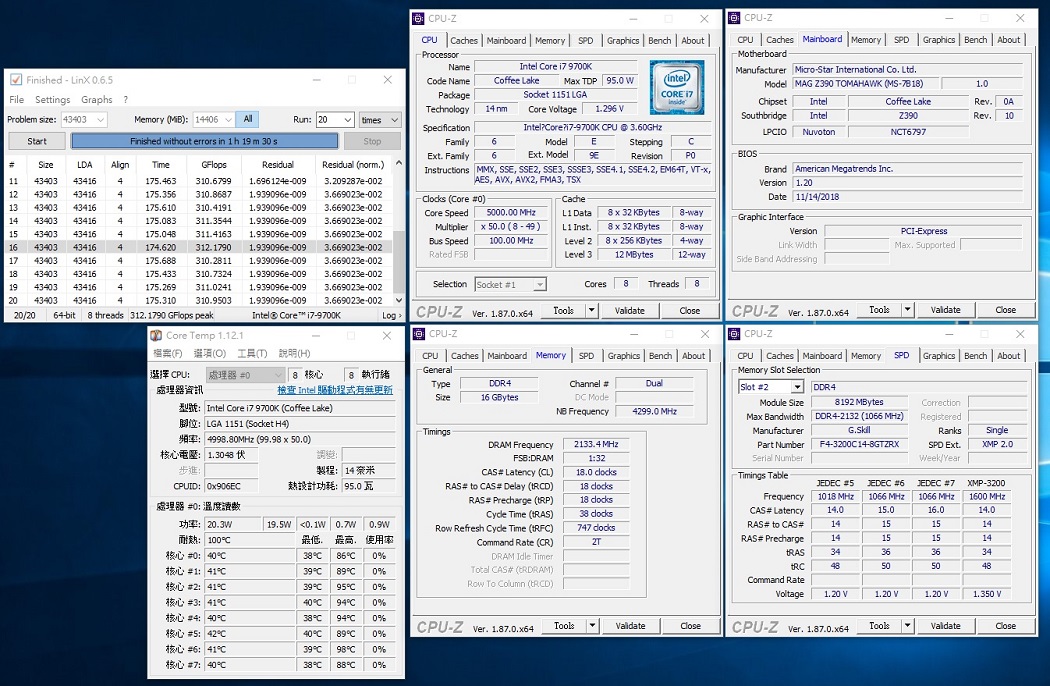
Task: Open the Slot #2 memory slot dropdown
Action: [x=797, y=387]
